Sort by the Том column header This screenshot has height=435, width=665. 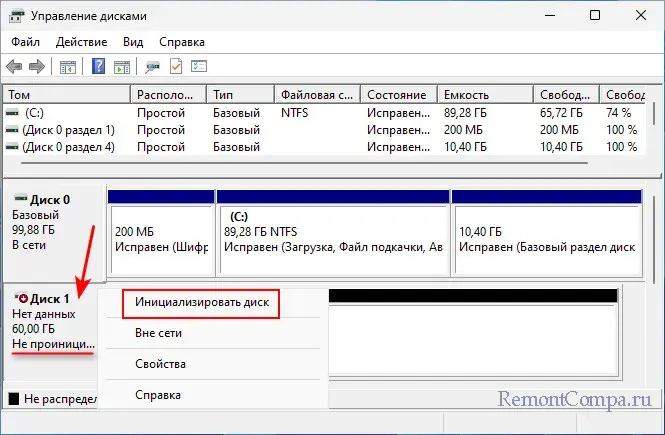(x=67, y=95)
